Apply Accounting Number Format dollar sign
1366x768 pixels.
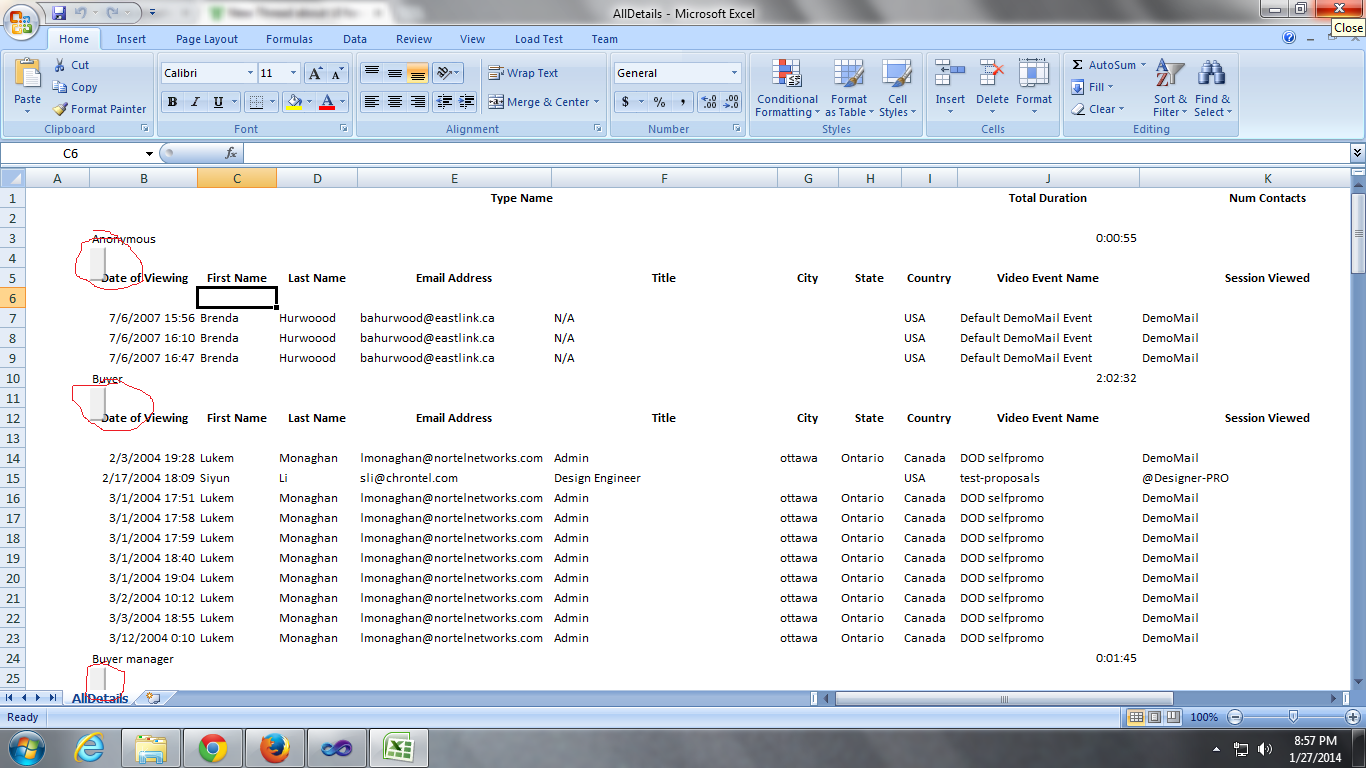(x=625, y=102)
